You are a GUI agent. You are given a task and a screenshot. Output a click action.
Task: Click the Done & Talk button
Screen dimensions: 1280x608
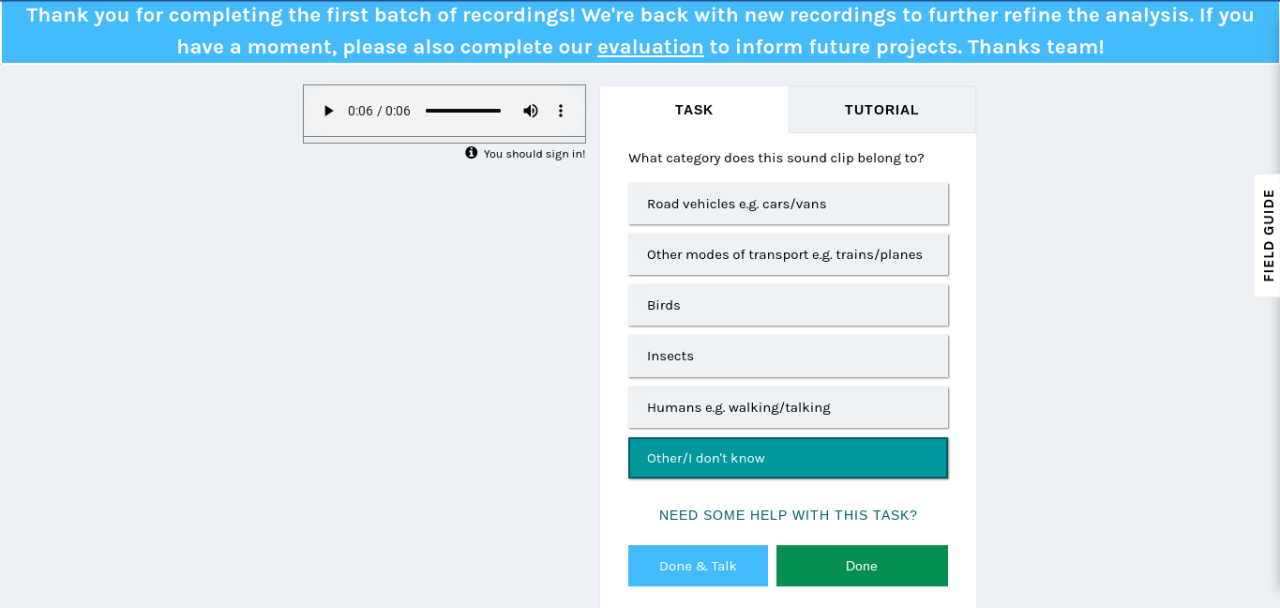tap(698, 566)
